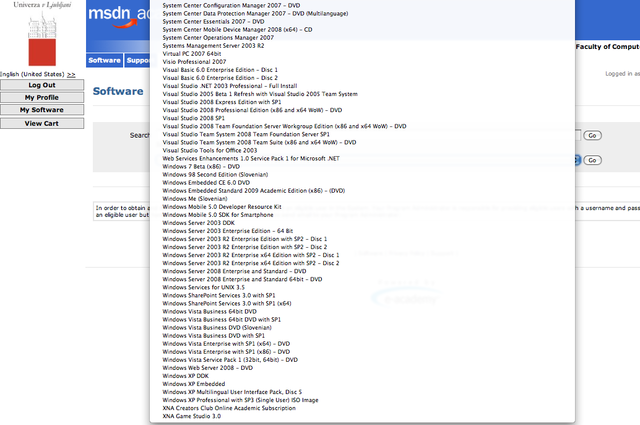Pick Windows Me (Slovenian)
This screenshot has height=425, width=640.
(195, 199)
